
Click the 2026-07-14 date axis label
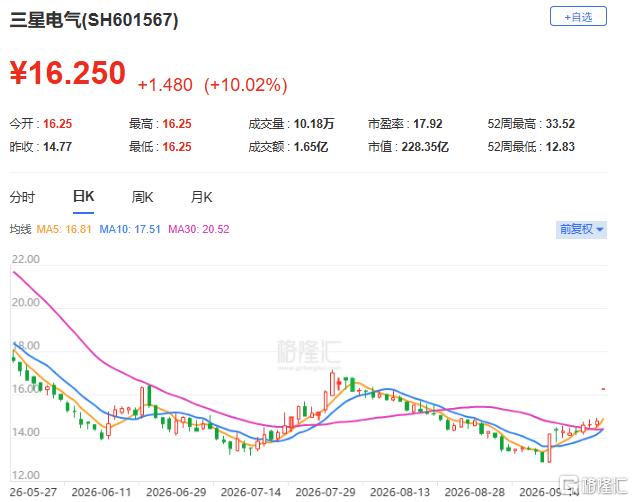click(x=251, y=492)
